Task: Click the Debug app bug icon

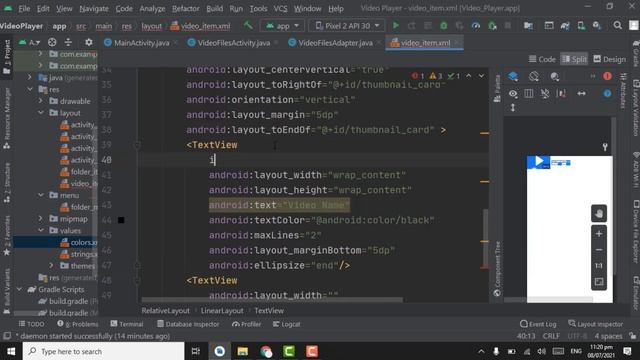Action: (443, 25)
